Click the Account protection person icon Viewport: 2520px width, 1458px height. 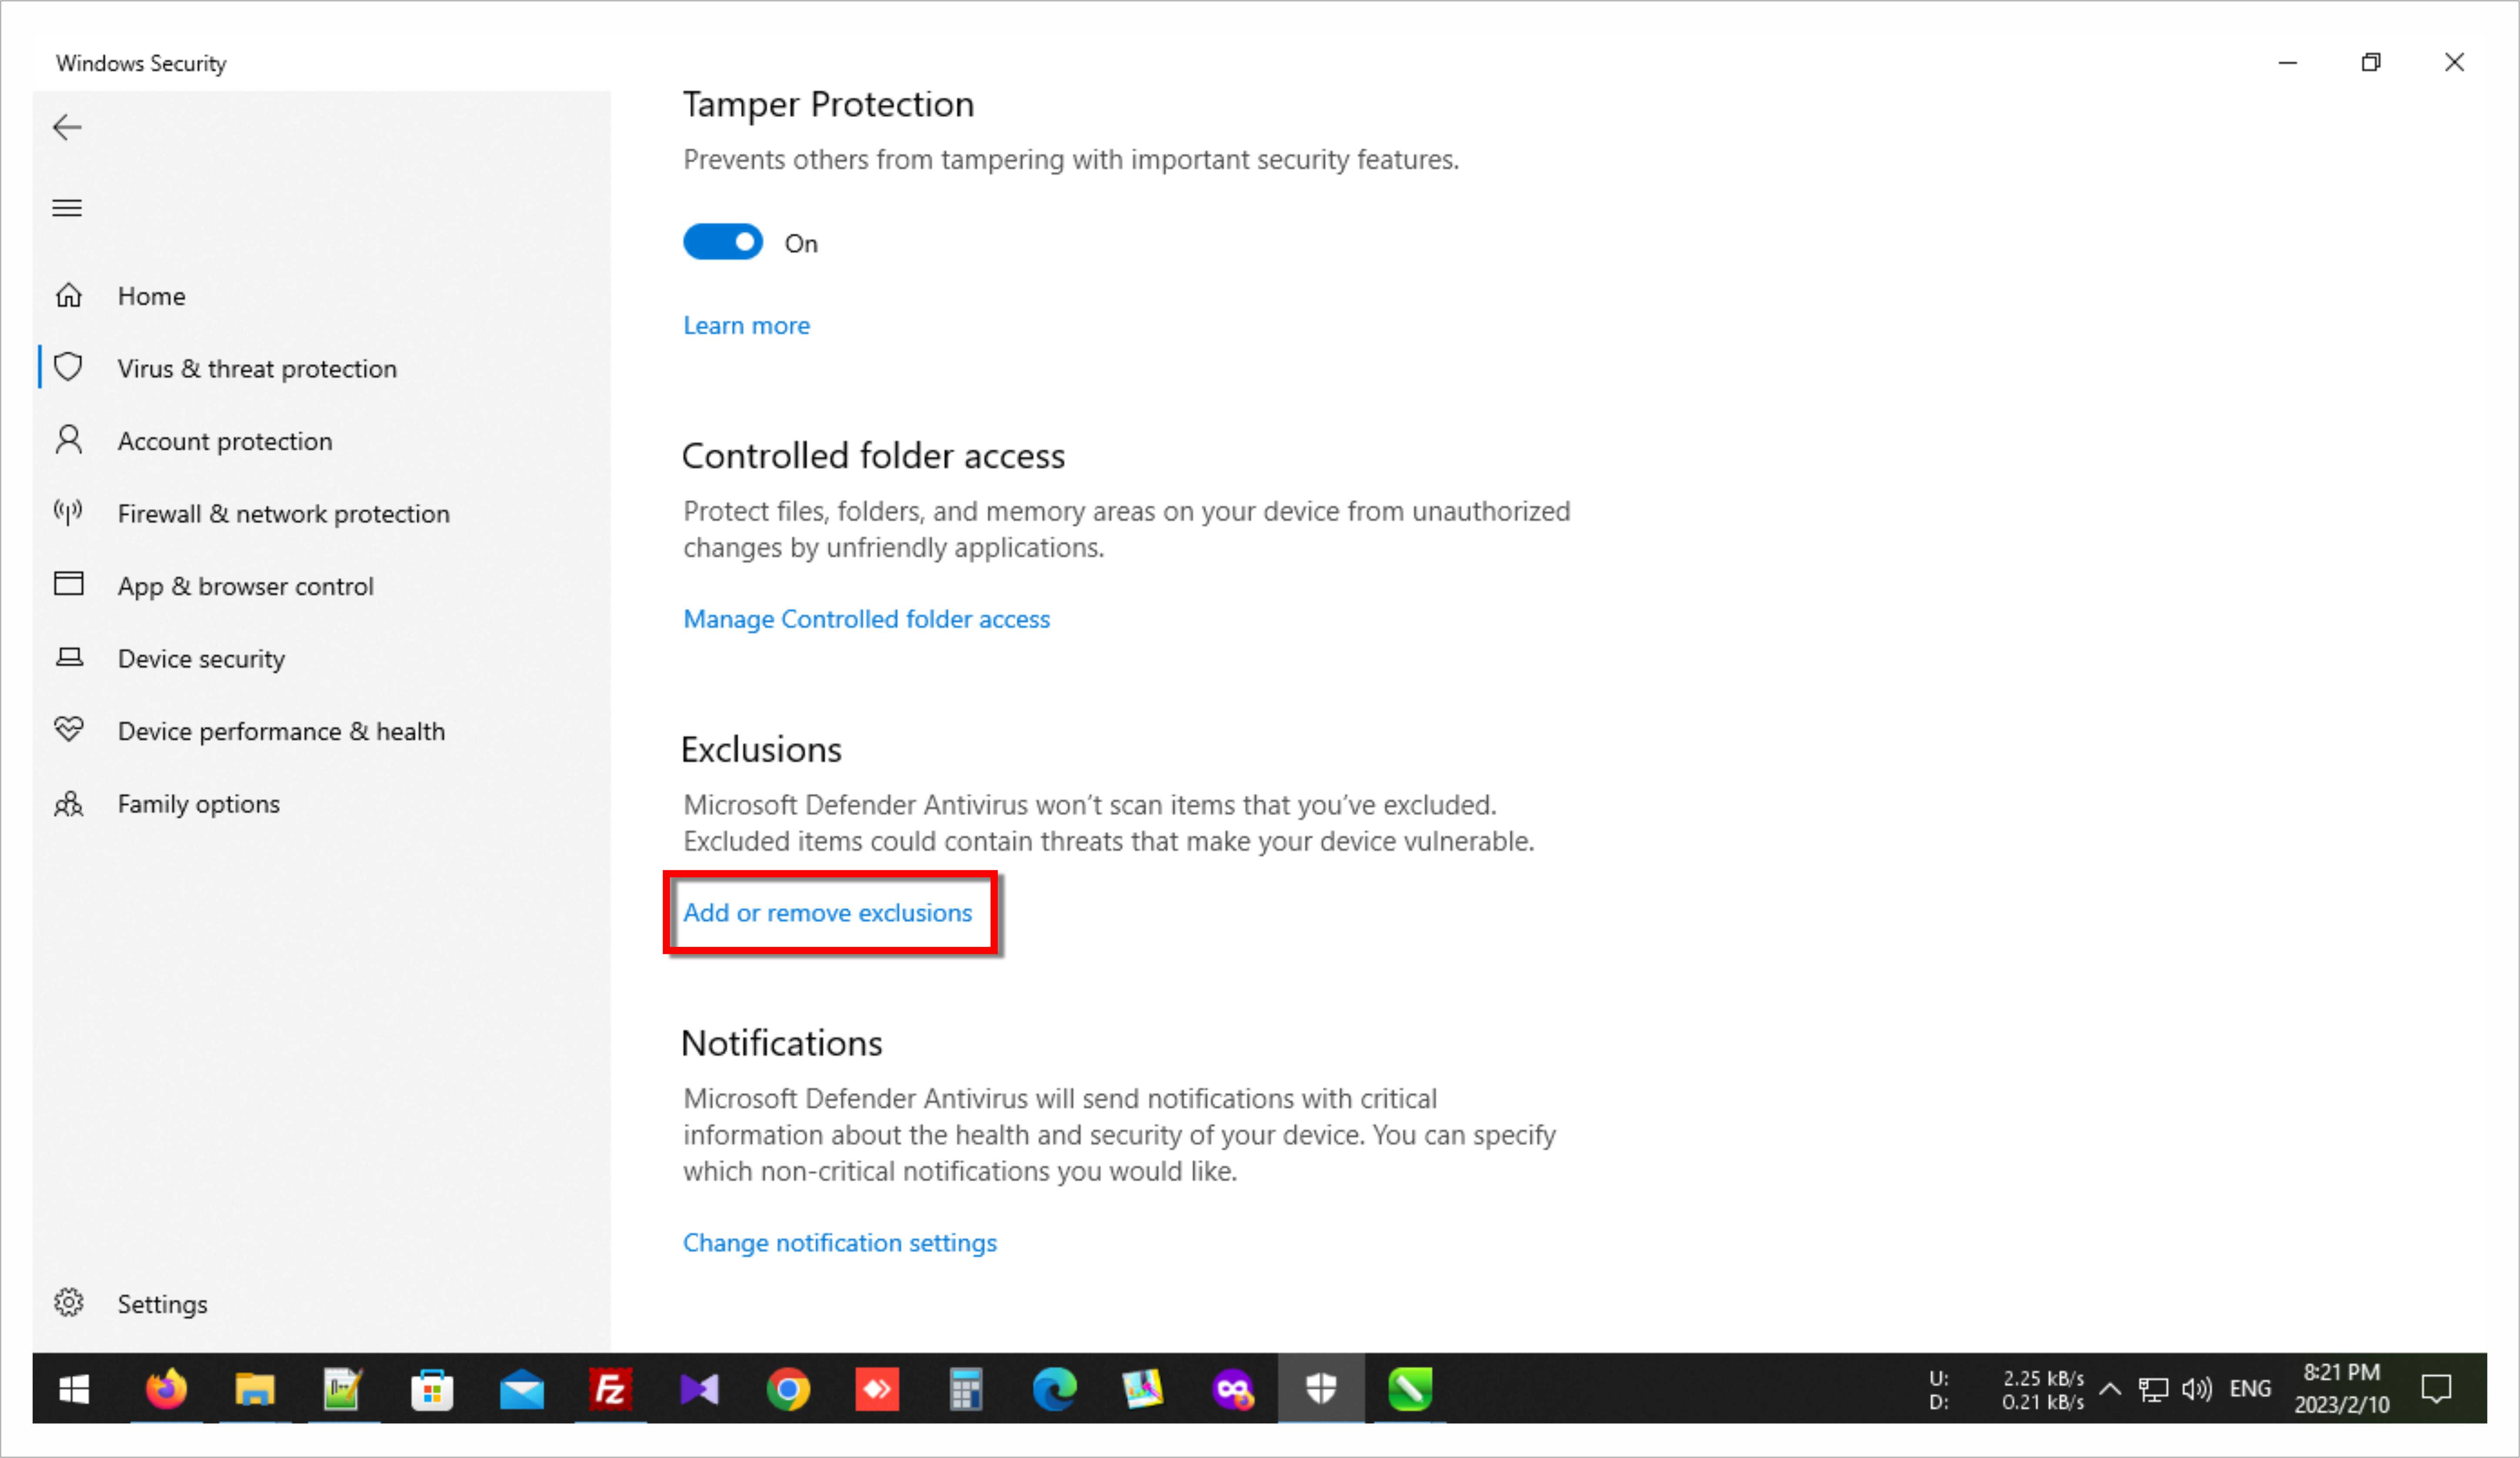[68, 440]
